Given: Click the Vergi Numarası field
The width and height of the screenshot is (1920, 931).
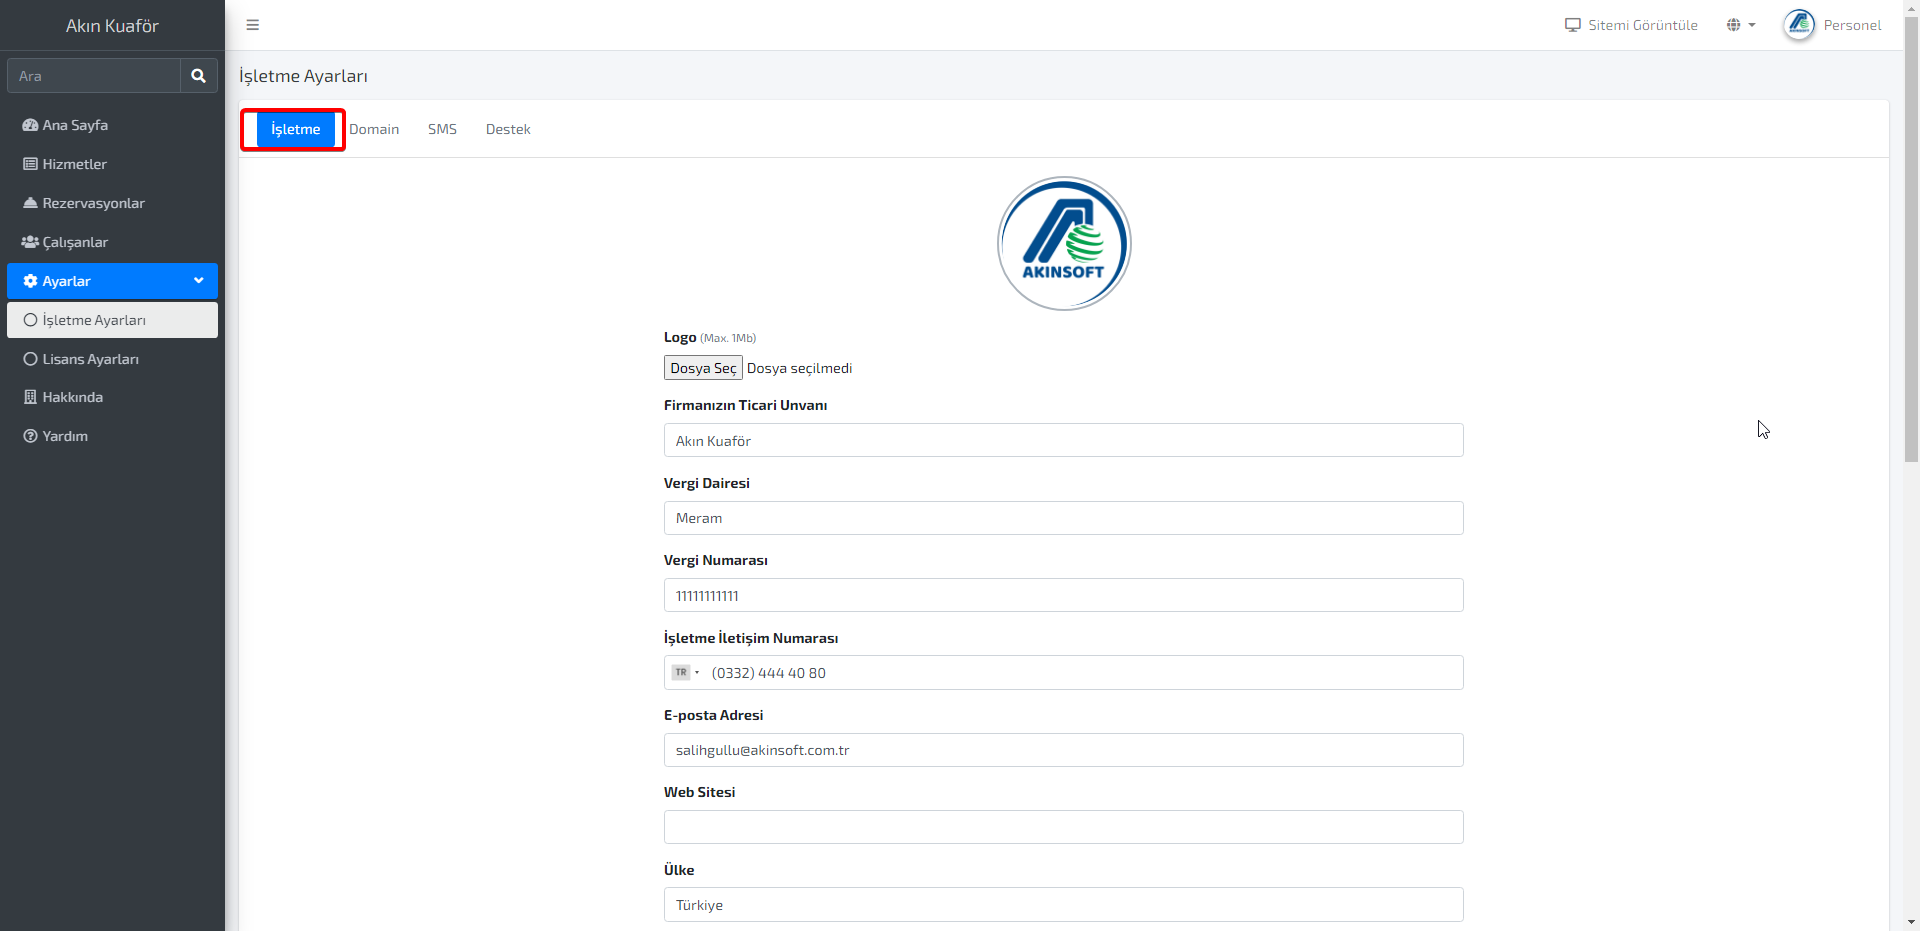Looking at the screenshot, I should (1064, 595).
